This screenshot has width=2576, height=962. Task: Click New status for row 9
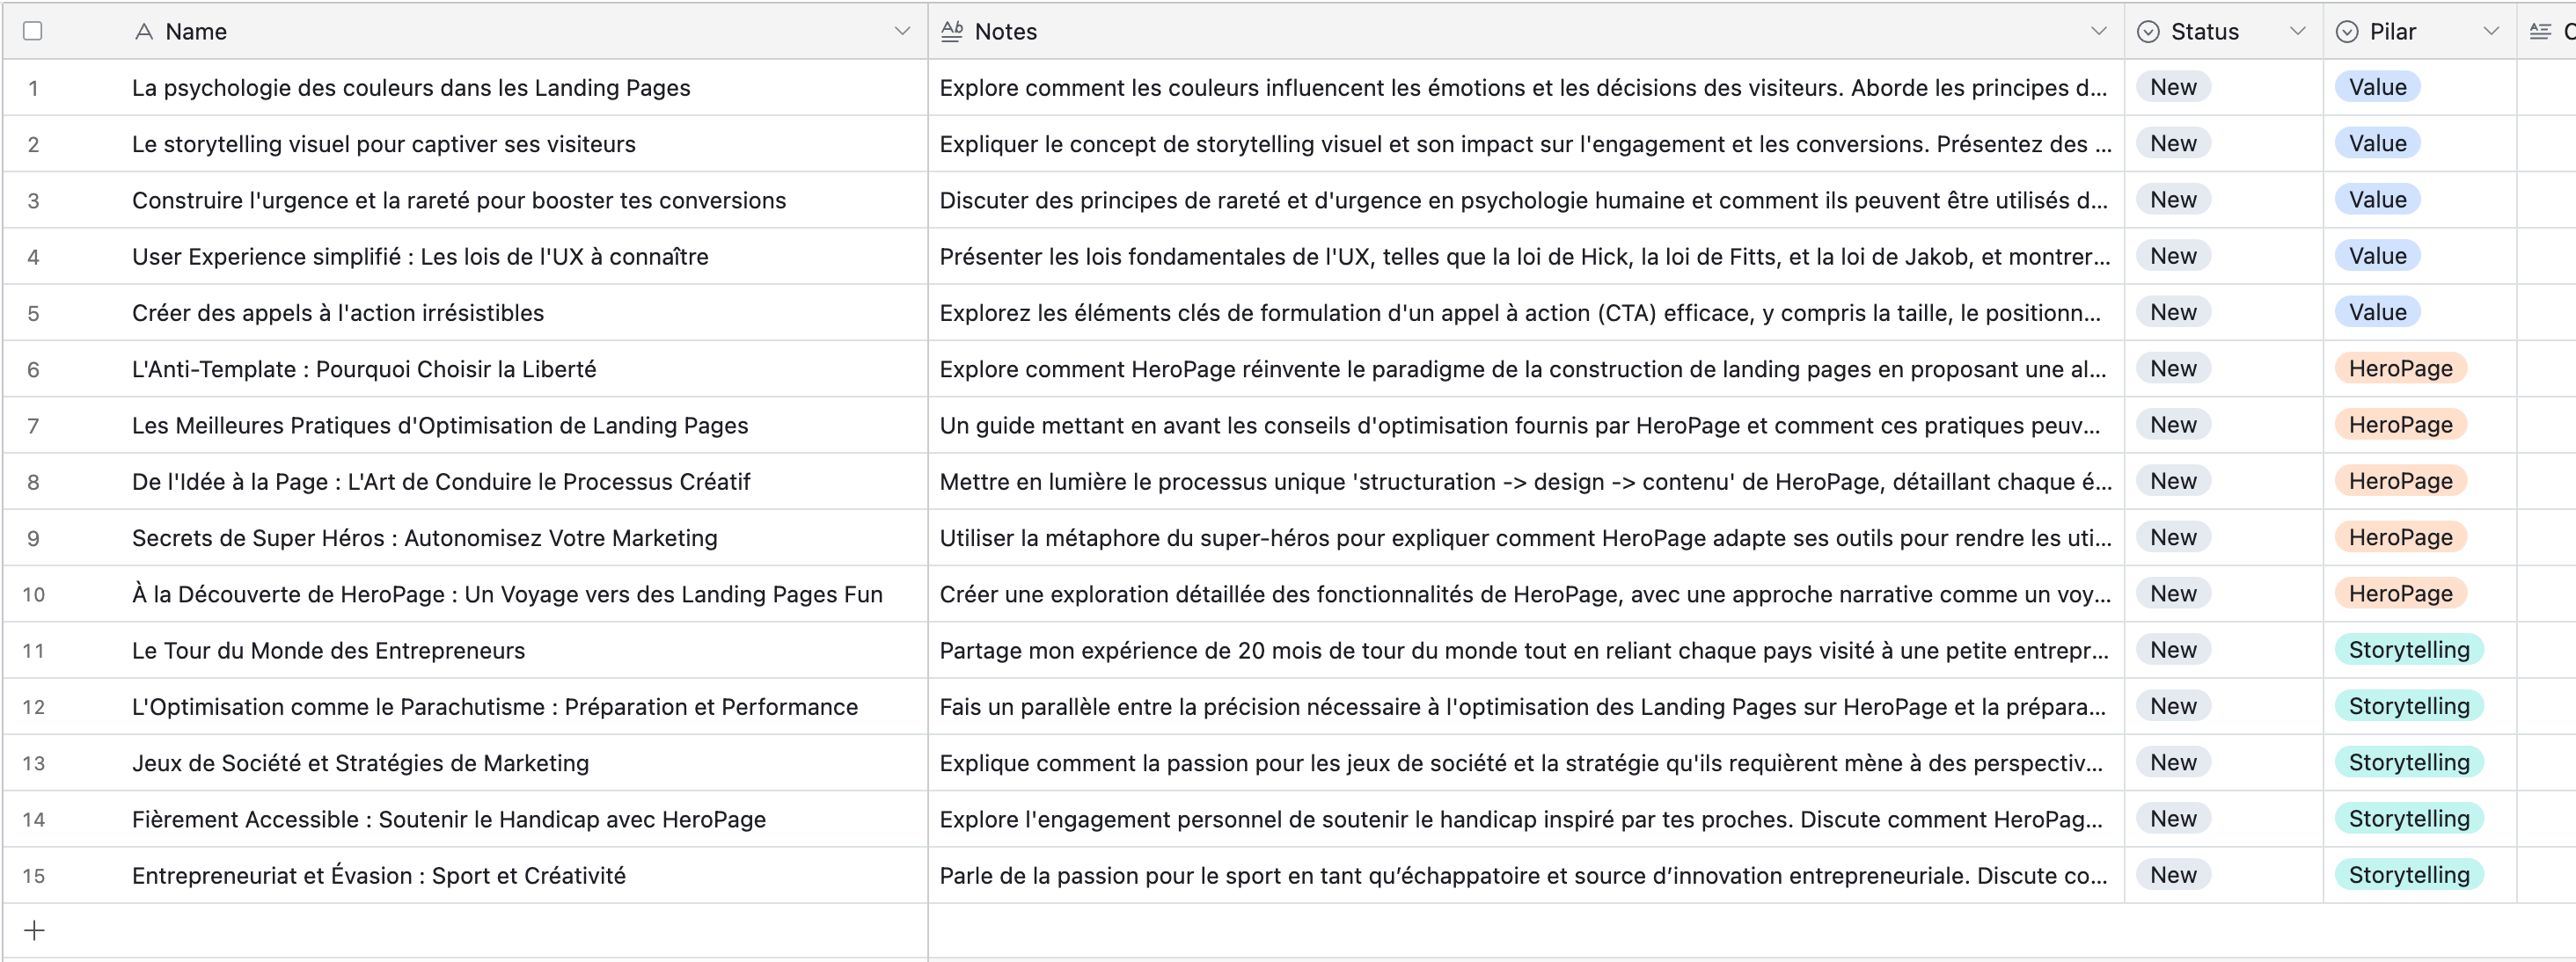click(2172, 538)
